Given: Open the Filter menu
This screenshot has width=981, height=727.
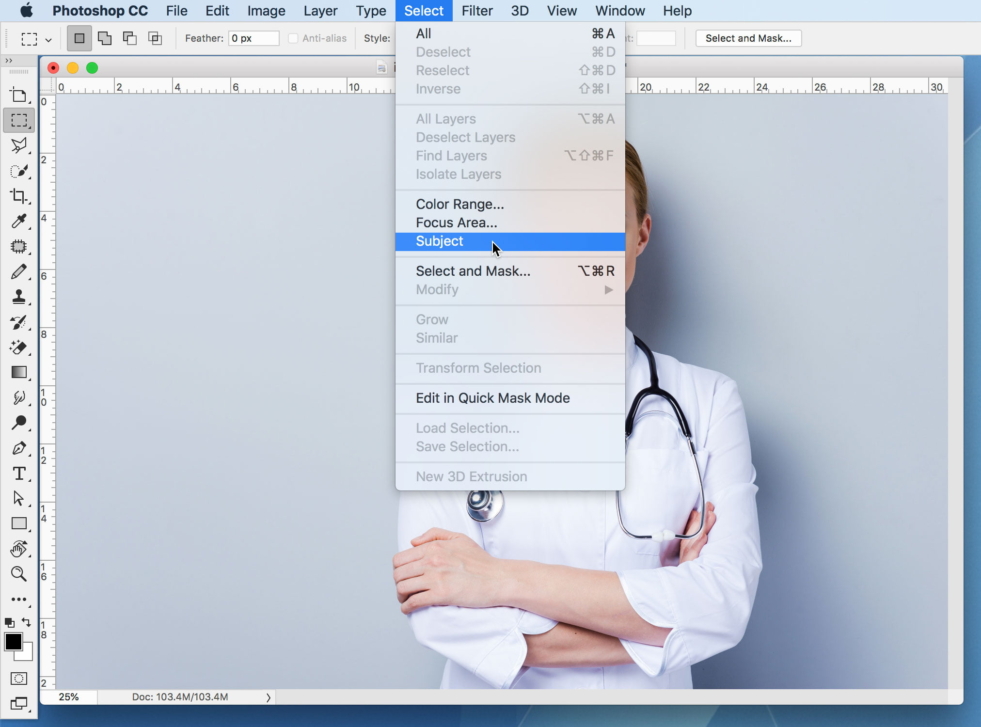Looking at the screenshot, I should [477, 11].
